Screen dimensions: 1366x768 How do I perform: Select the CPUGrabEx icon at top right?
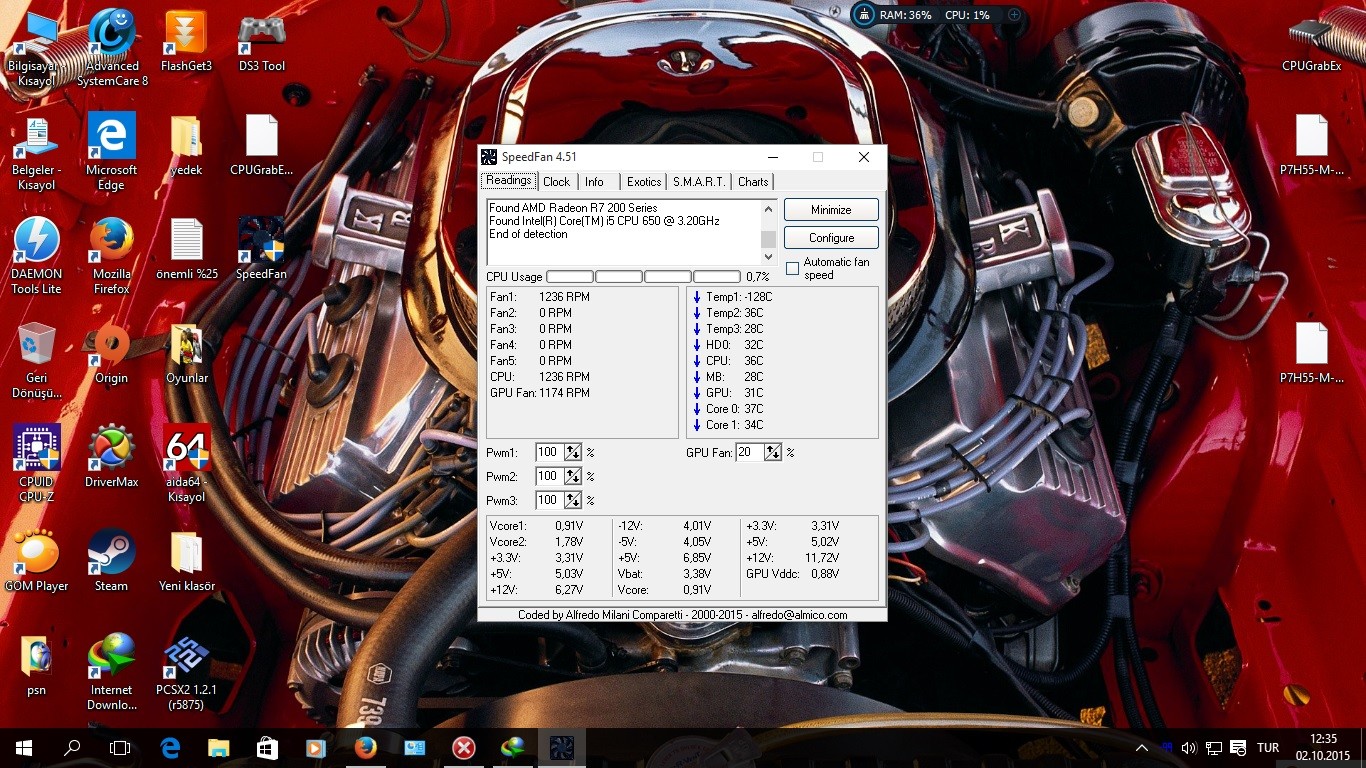1311,42
